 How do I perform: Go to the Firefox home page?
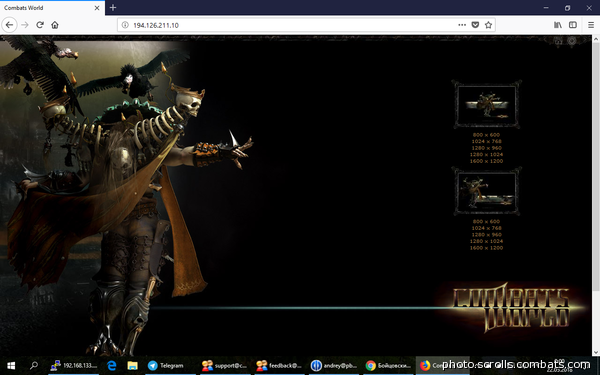click(55, 25)
